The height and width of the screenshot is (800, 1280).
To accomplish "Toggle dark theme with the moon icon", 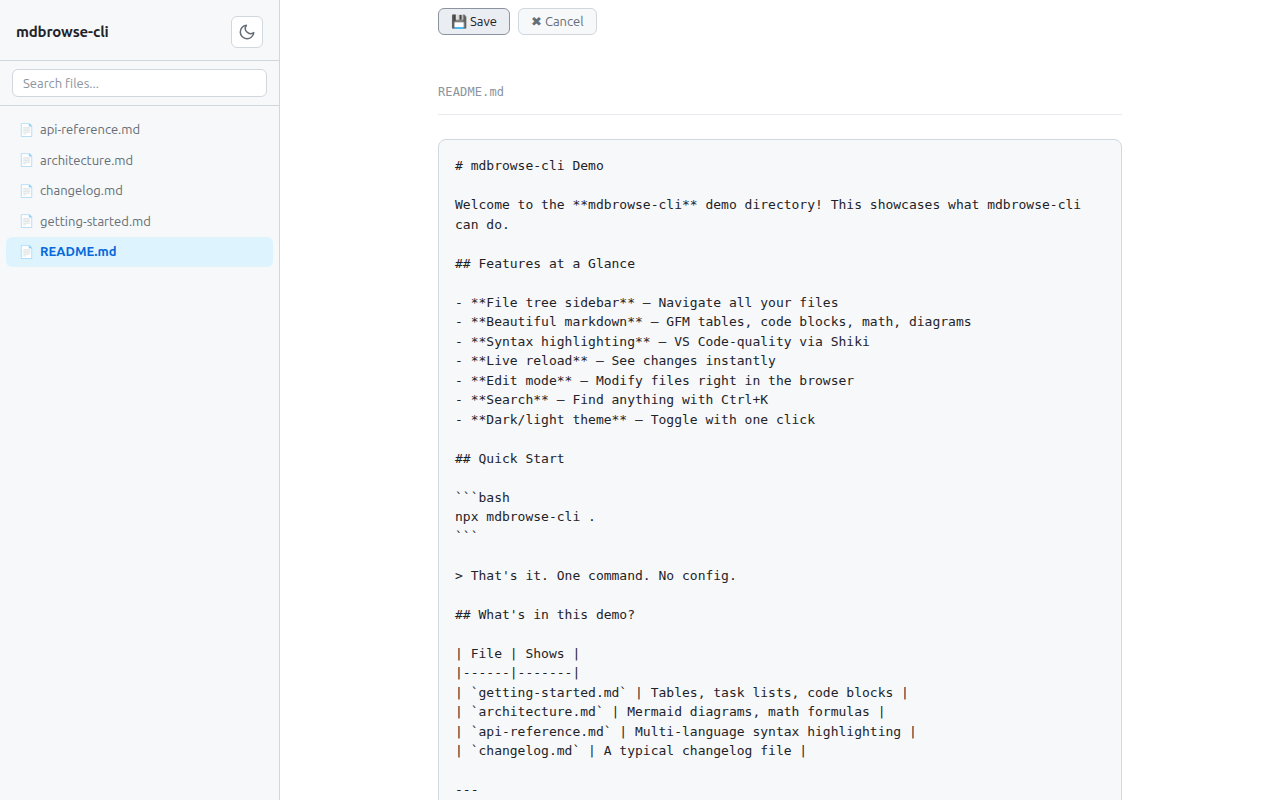I will pos(247,32).
